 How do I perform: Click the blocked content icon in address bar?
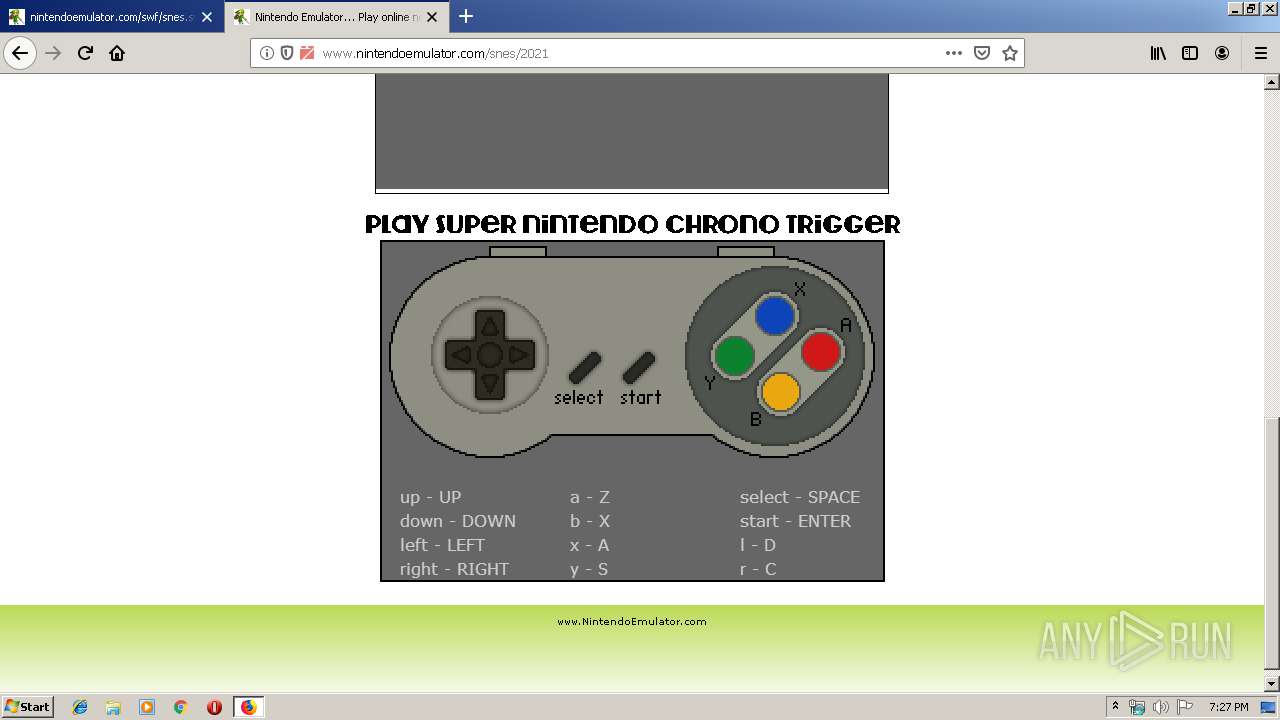307,53
